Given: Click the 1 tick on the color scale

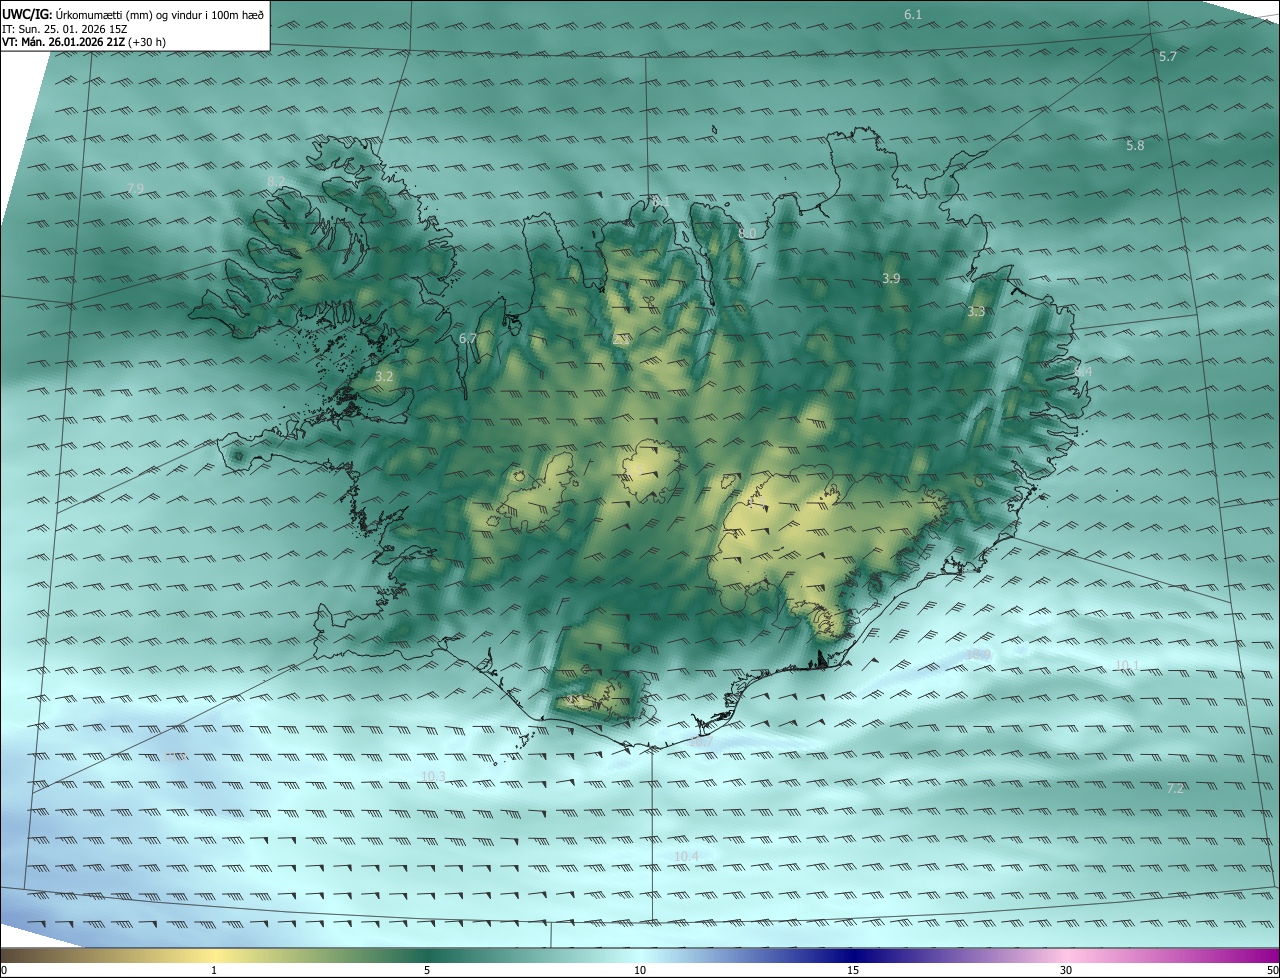Looking at the screenshot, I should click(x=214, y=971).
